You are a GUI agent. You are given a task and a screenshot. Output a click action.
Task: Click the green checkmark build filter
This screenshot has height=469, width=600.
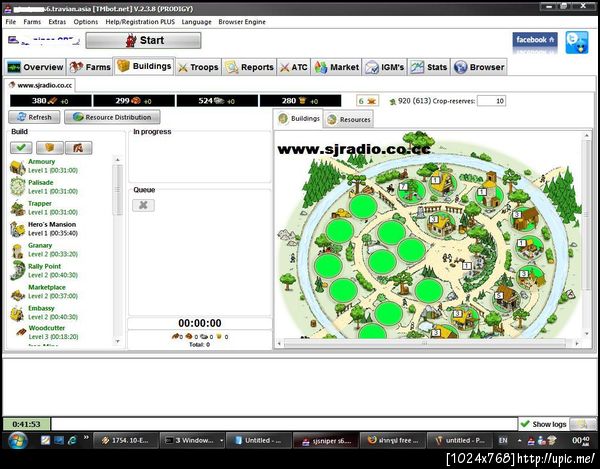pyautogui.click(x=21, y=148)
